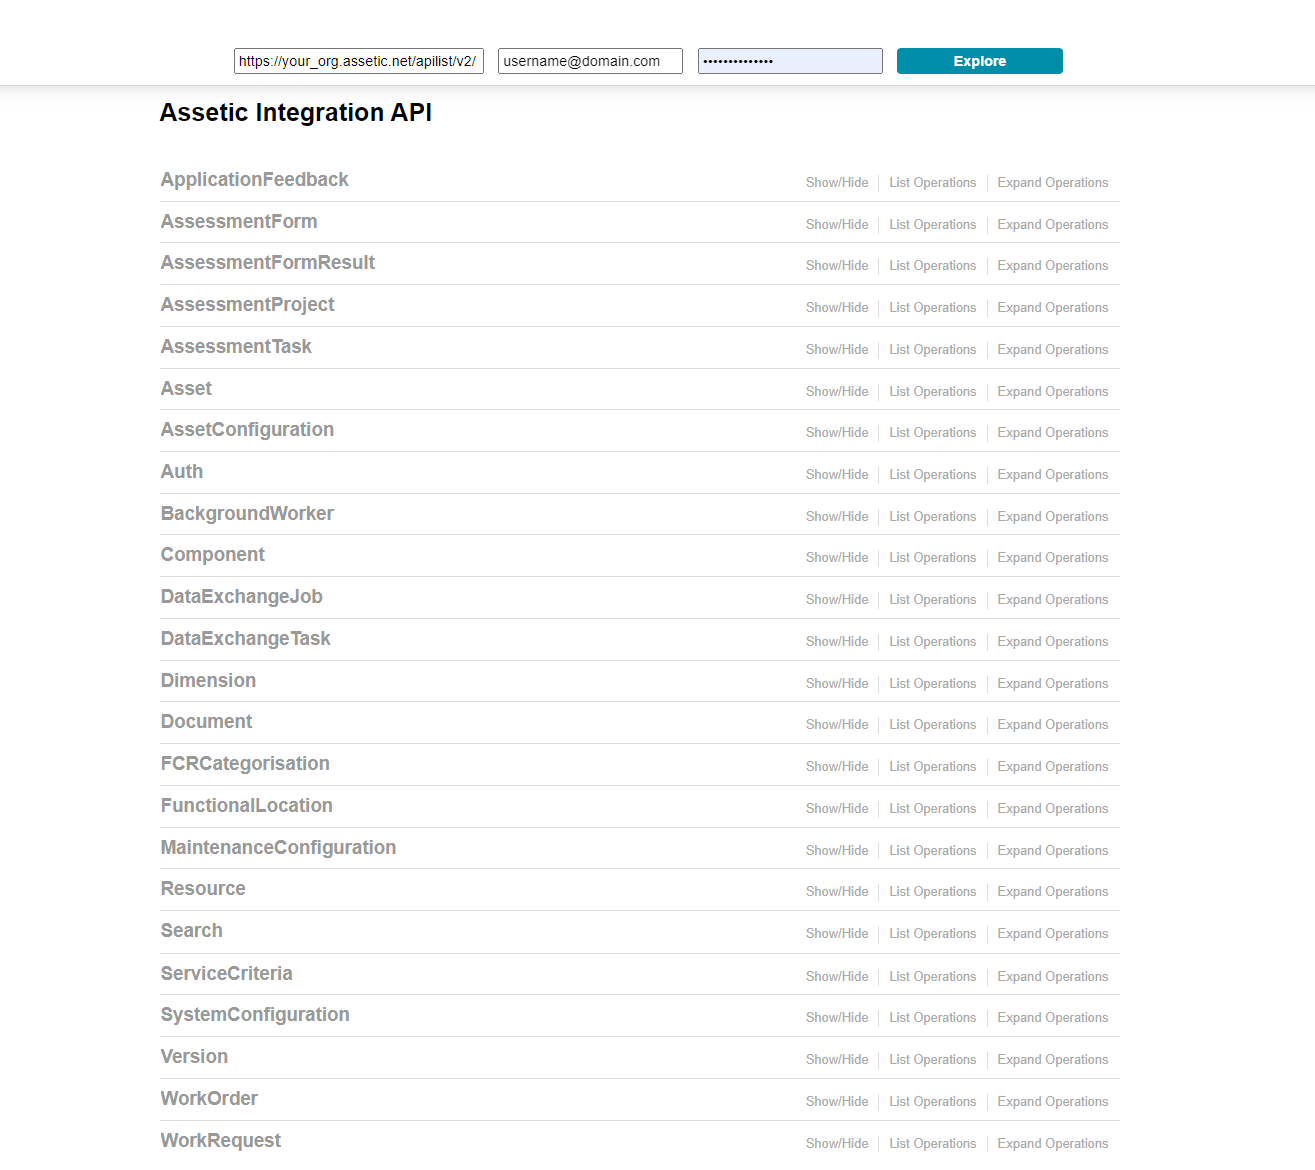Viewport: 1315px width, 1170px height.
Task: List Operations for DataExchangeJob
Action: [x=932, y=600]
